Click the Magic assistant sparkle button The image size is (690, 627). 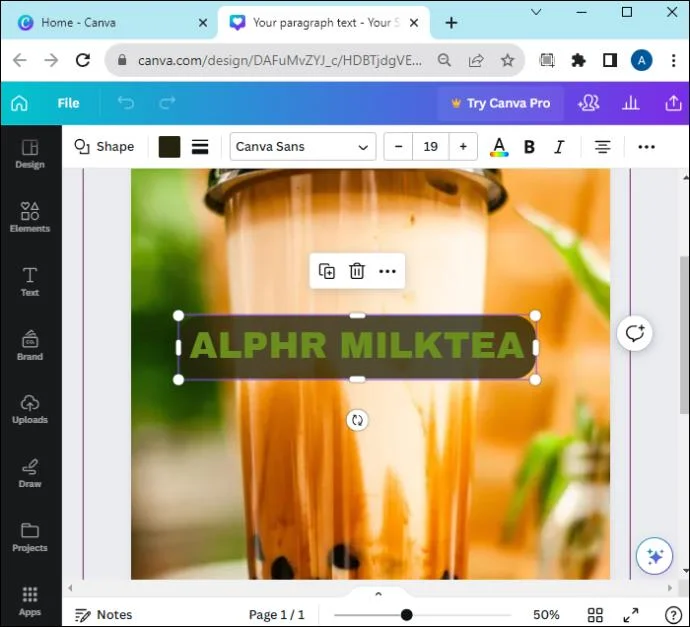654,556
